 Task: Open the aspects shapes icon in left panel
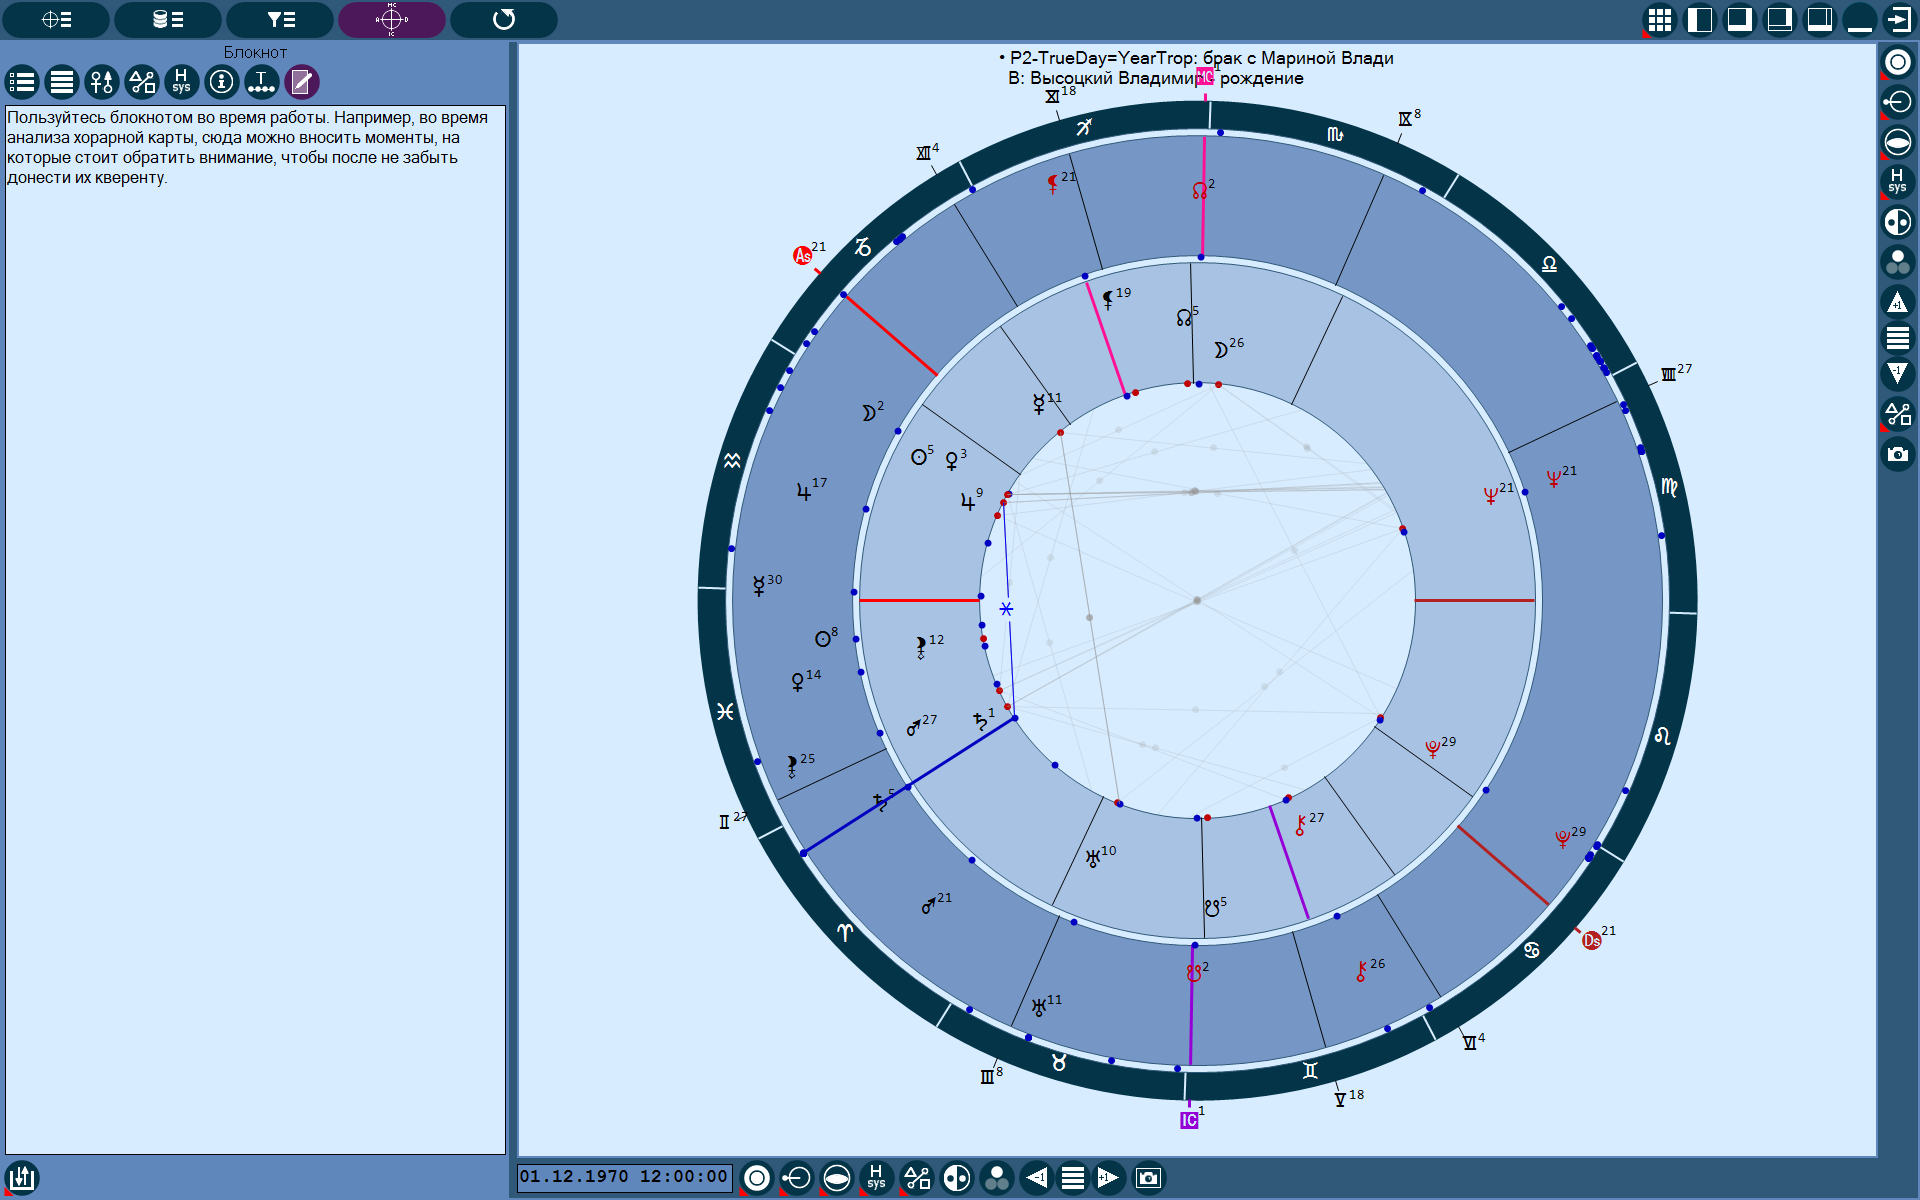[x=141, y=82]
